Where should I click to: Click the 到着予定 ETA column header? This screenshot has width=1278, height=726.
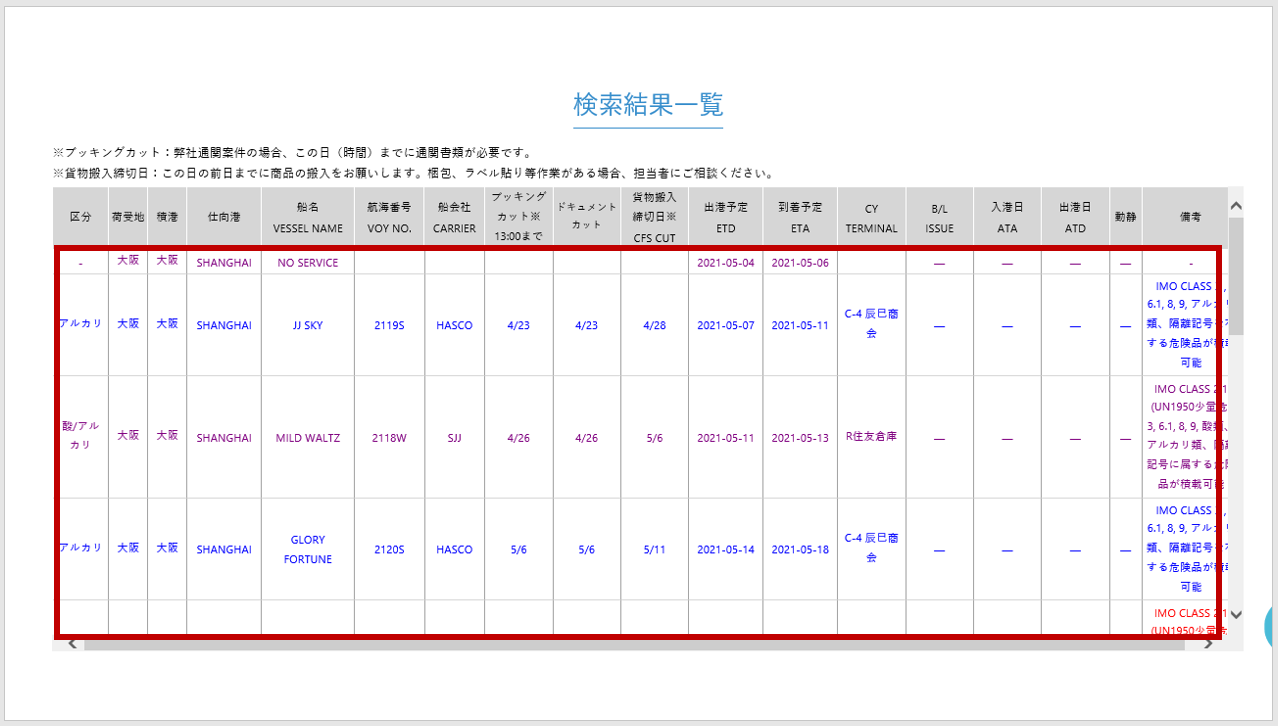coord(800,216)
